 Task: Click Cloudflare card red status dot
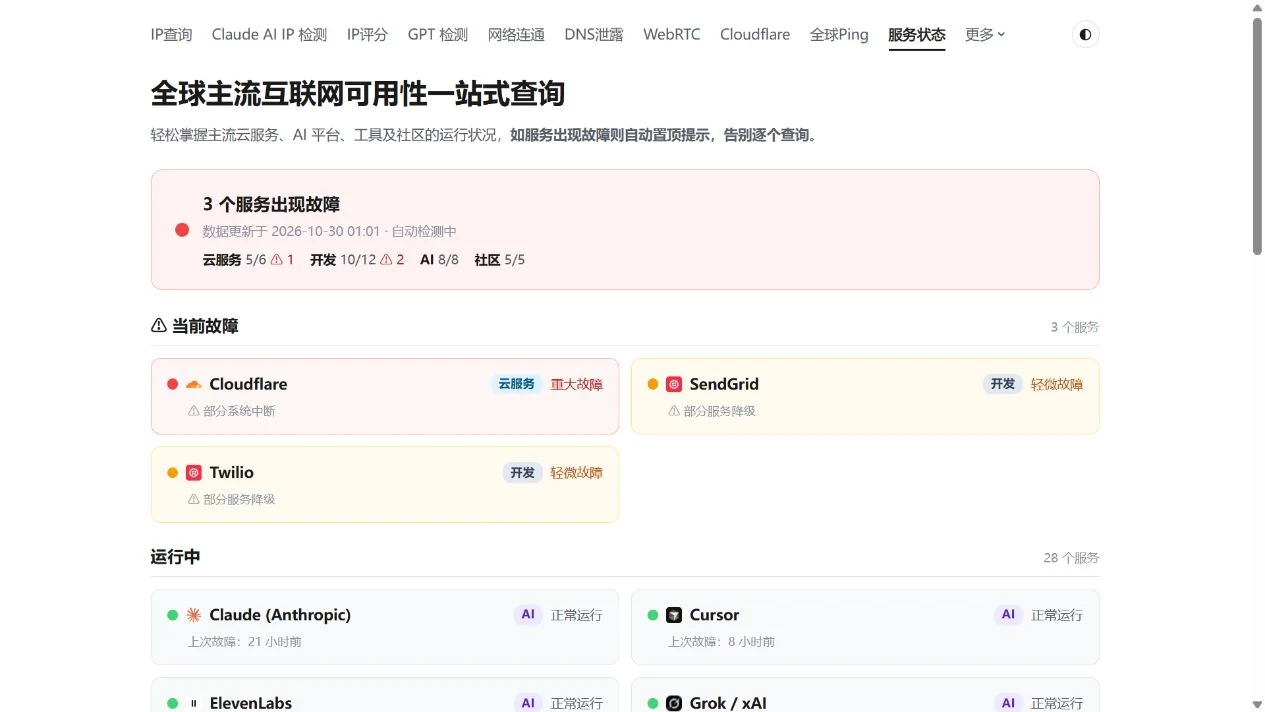pyautogui.click(x=173, y=384)
